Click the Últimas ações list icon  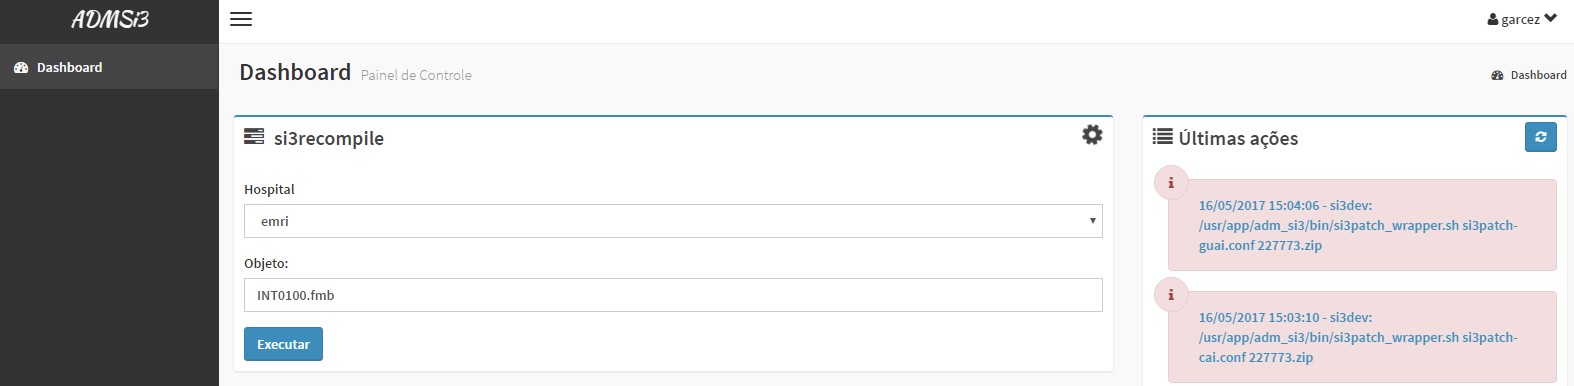tap(1162, 137)
